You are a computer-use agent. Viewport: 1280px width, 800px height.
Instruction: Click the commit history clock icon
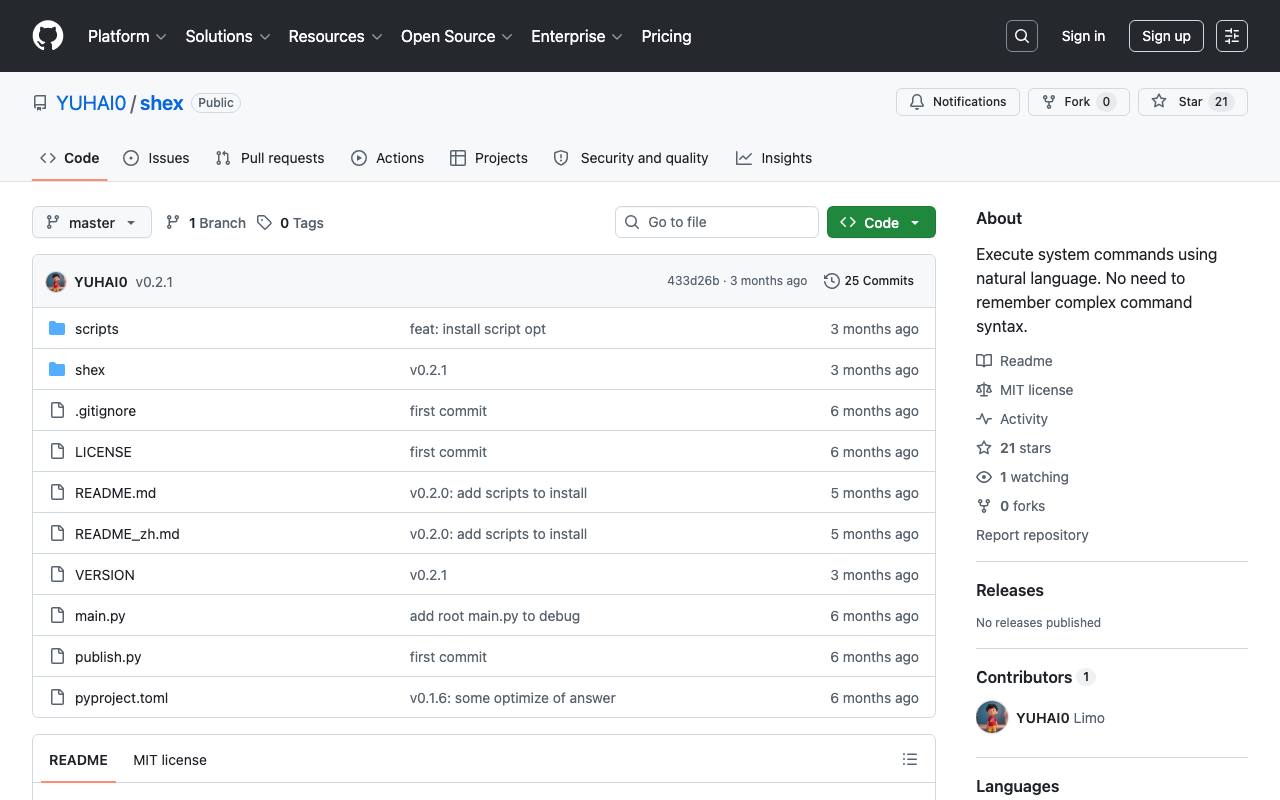(832, 281)
